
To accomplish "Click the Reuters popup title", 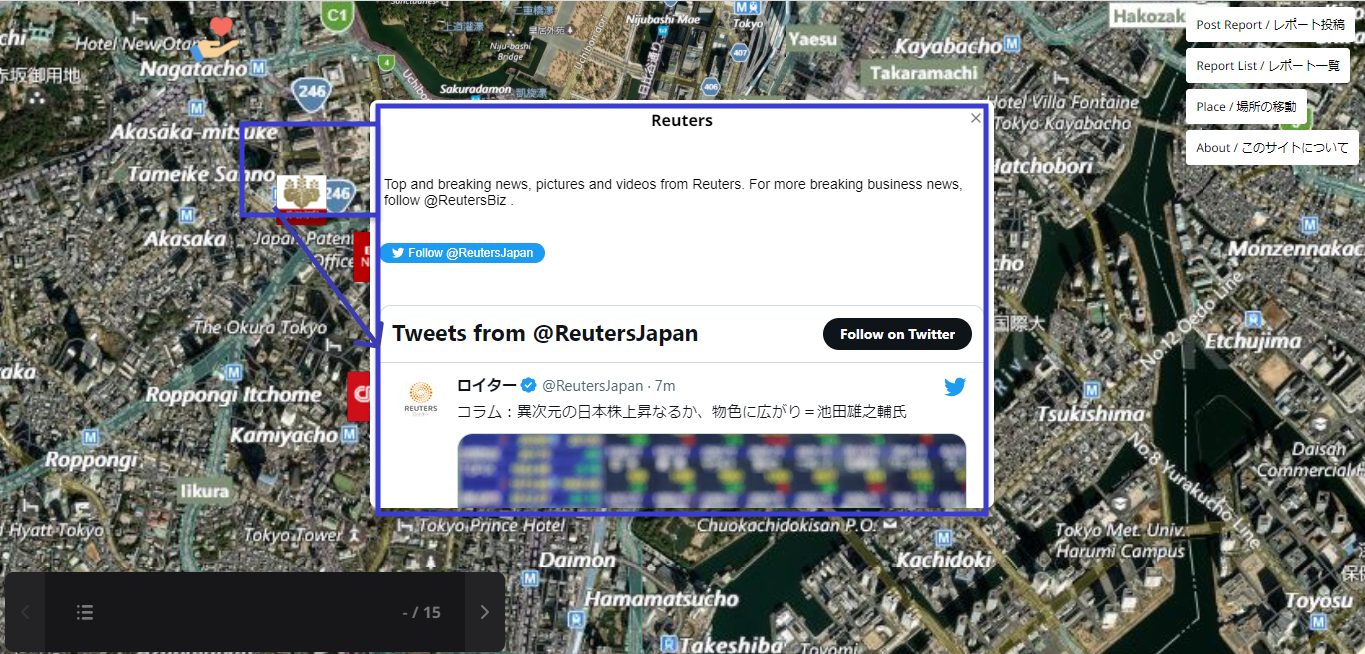I will click(x=682, y=121).
